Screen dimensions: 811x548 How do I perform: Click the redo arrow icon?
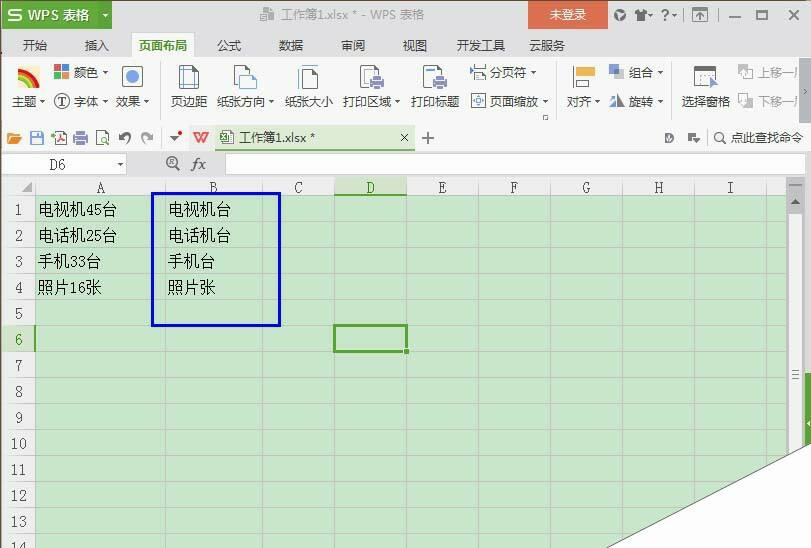click(147, 138)
